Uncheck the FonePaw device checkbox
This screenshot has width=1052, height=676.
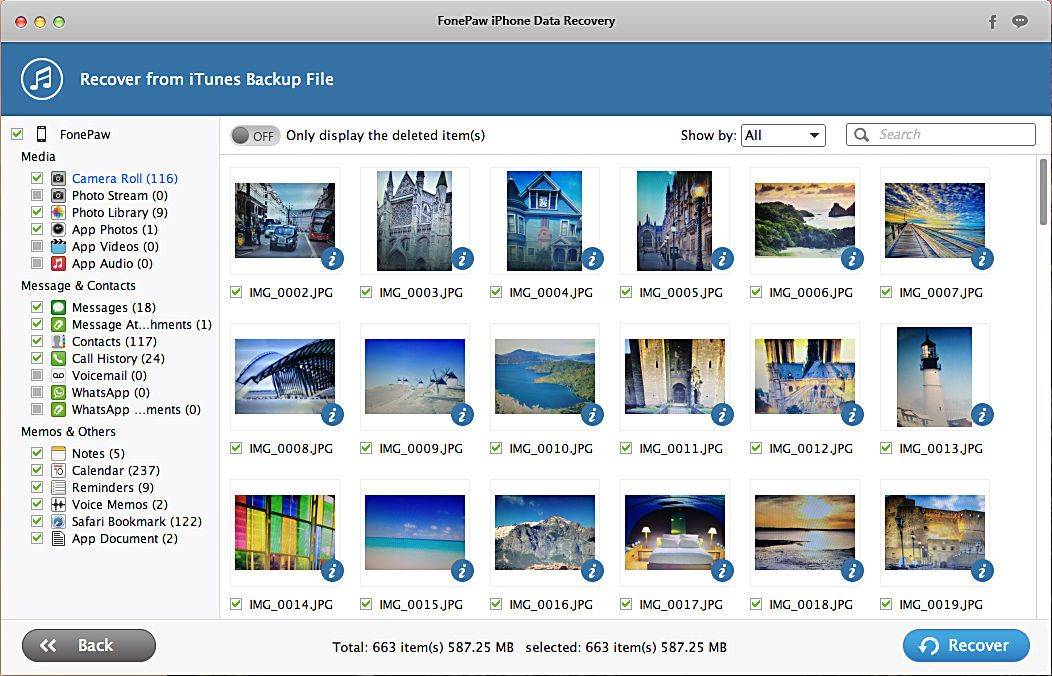(x=17, y=134)
